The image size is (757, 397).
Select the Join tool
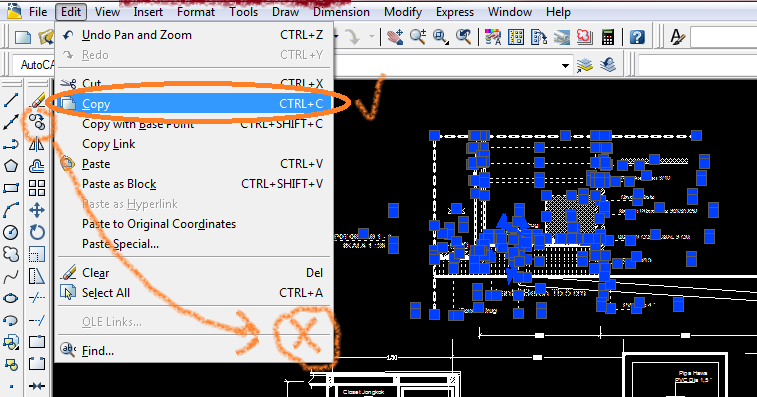[37, 386]
